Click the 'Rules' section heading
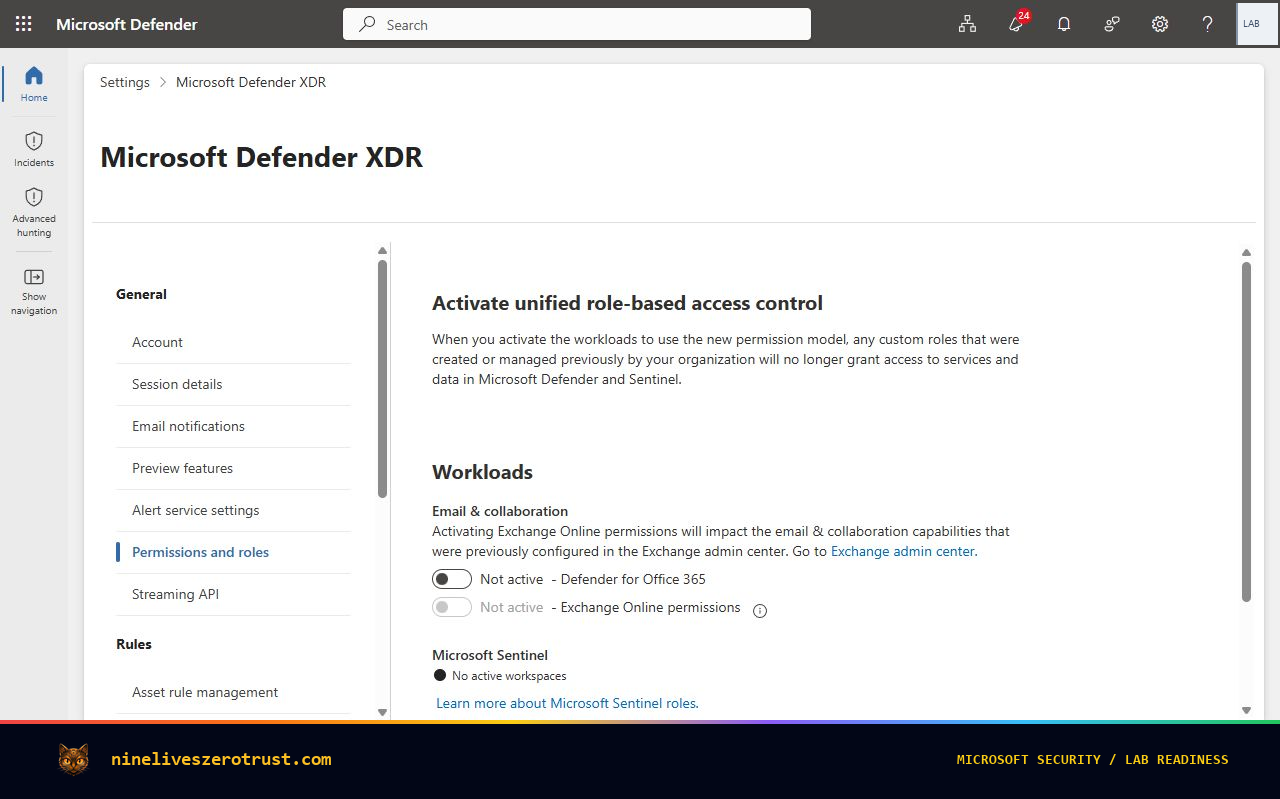1280x799 pixels. pos(134,644)
